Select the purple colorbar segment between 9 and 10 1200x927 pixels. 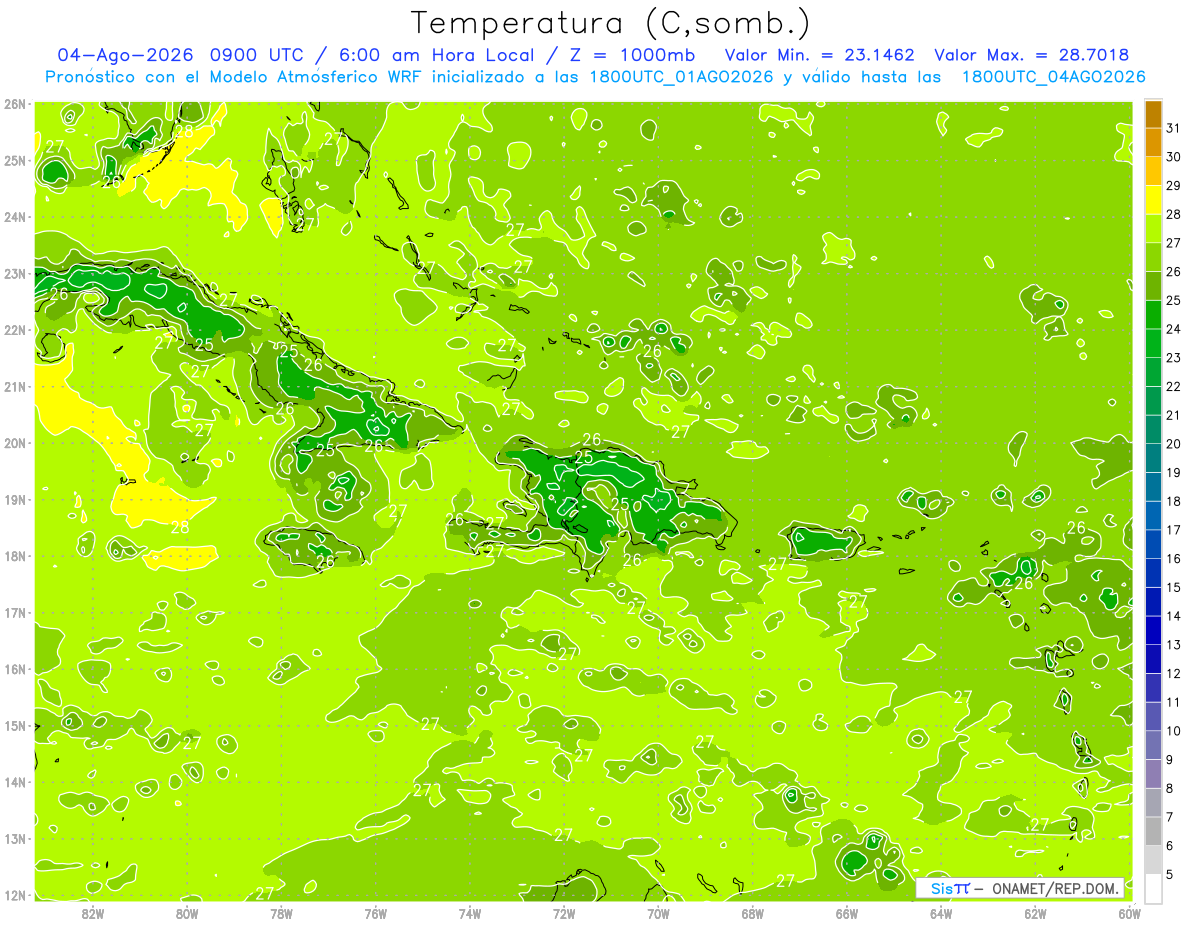tap(1152, 744)
